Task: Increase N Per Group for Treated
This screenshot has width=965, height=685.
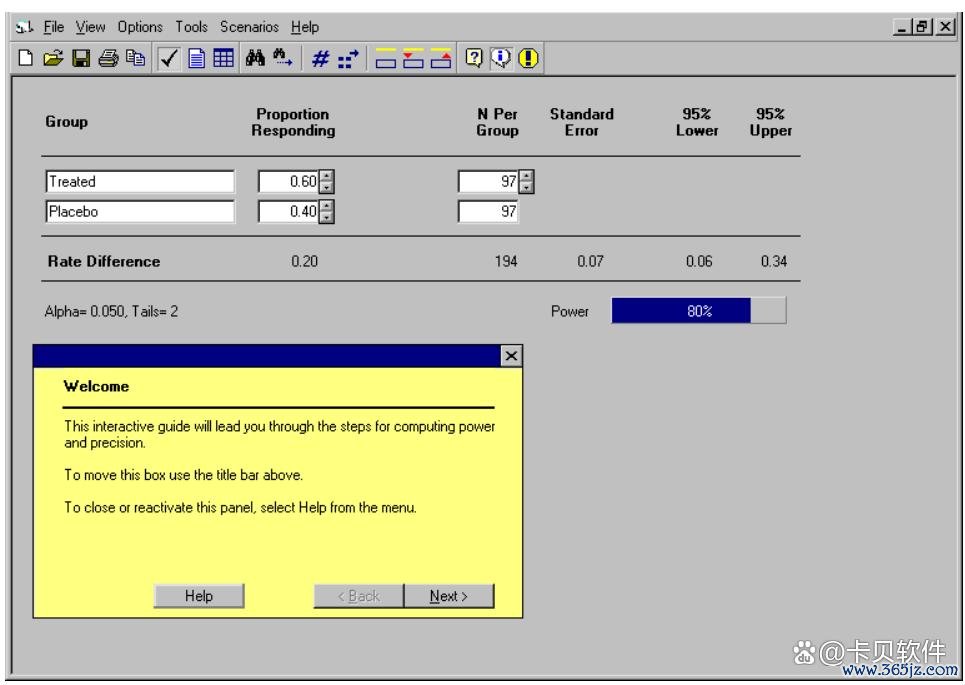Action: [x=527, y=177]
